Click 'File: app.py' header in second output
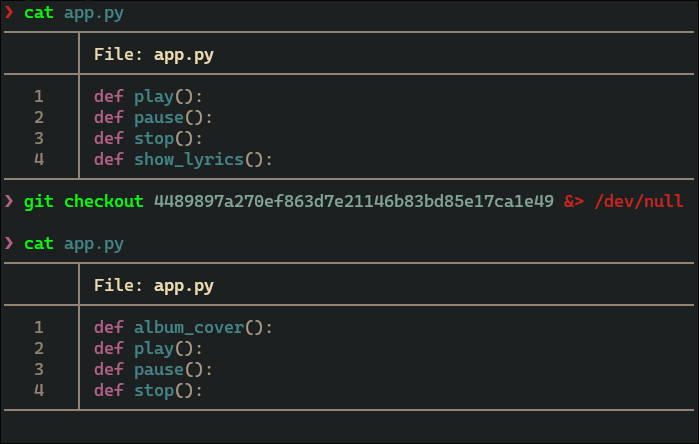The height and width of the screenshot is (444, 699). pyautogui.click(x=154, y=286)
